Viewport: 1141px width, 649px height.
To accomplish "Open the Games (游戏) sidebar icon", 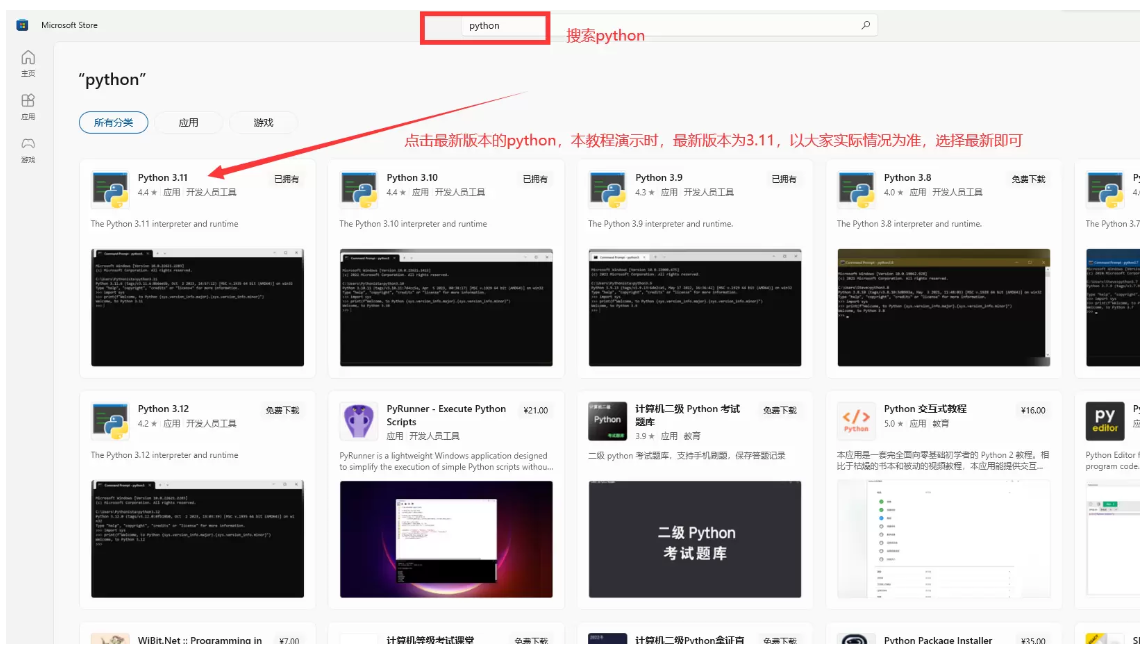I will point(28,149).
